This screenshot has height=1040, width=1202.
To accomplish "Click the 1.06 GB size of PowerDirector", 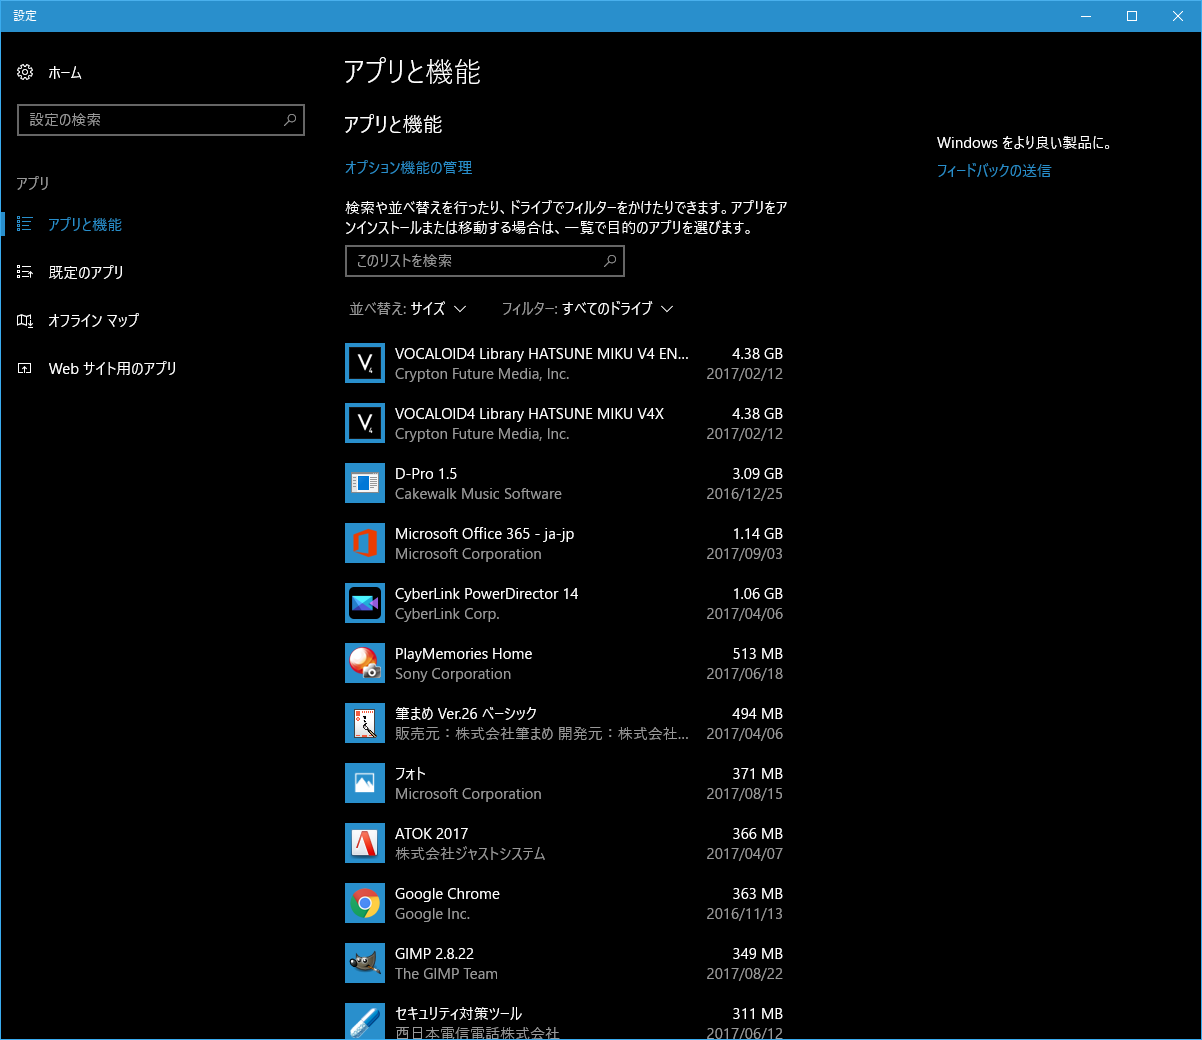I will point(758,594).
